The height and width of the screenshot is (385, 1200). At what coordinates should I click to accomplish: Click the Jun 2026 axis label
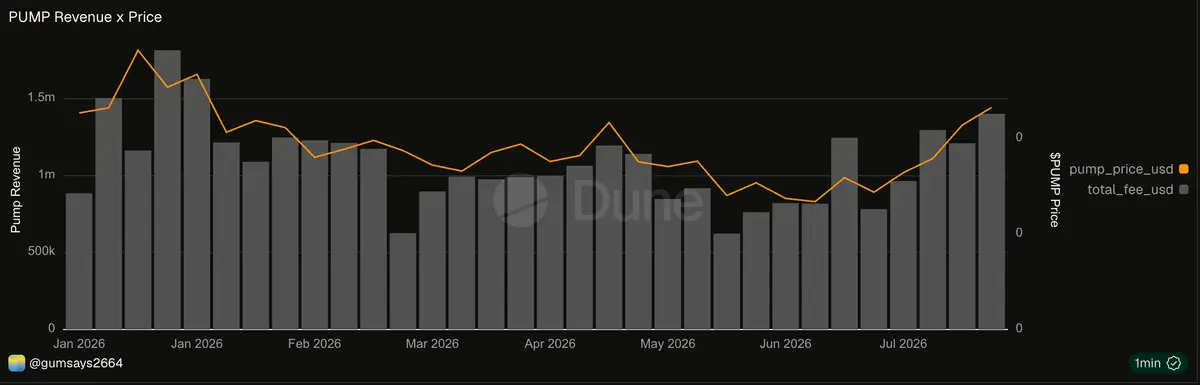(785, 343)
